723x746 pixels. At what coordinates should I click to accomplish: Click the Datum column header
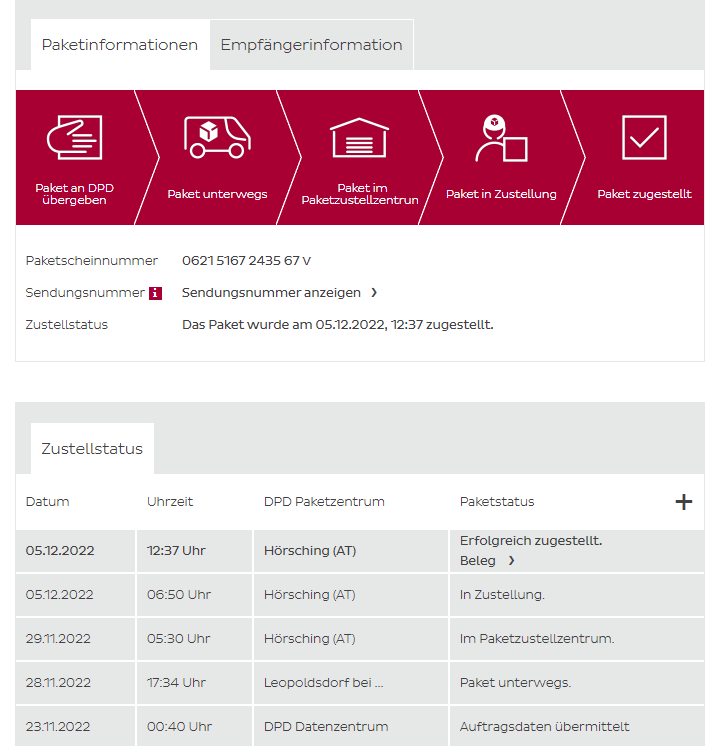click(48, 502)
